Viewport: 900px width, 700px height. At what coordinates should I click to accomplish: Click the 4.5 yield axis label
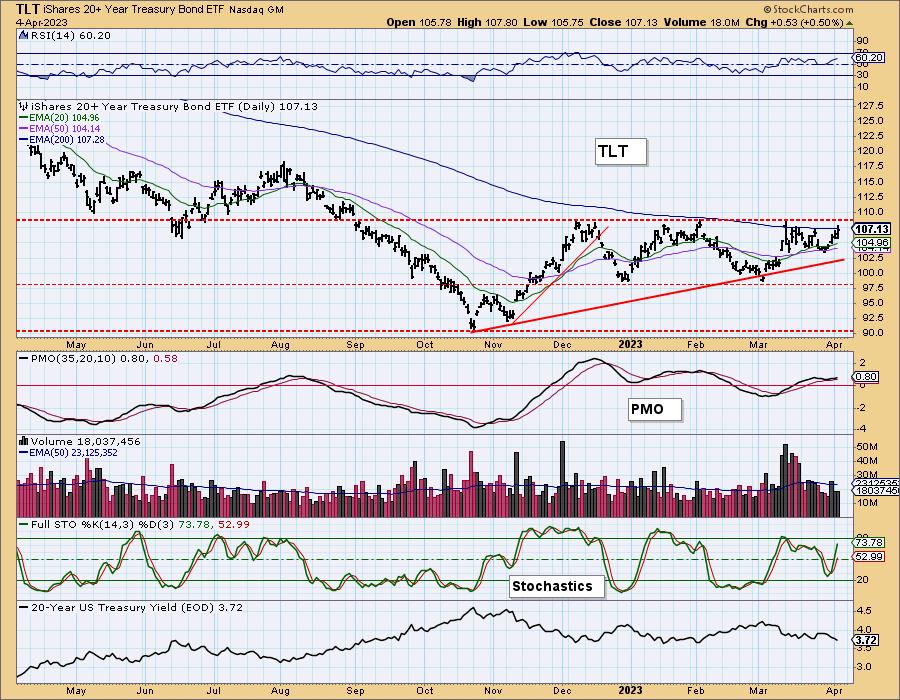coord(866,610)
